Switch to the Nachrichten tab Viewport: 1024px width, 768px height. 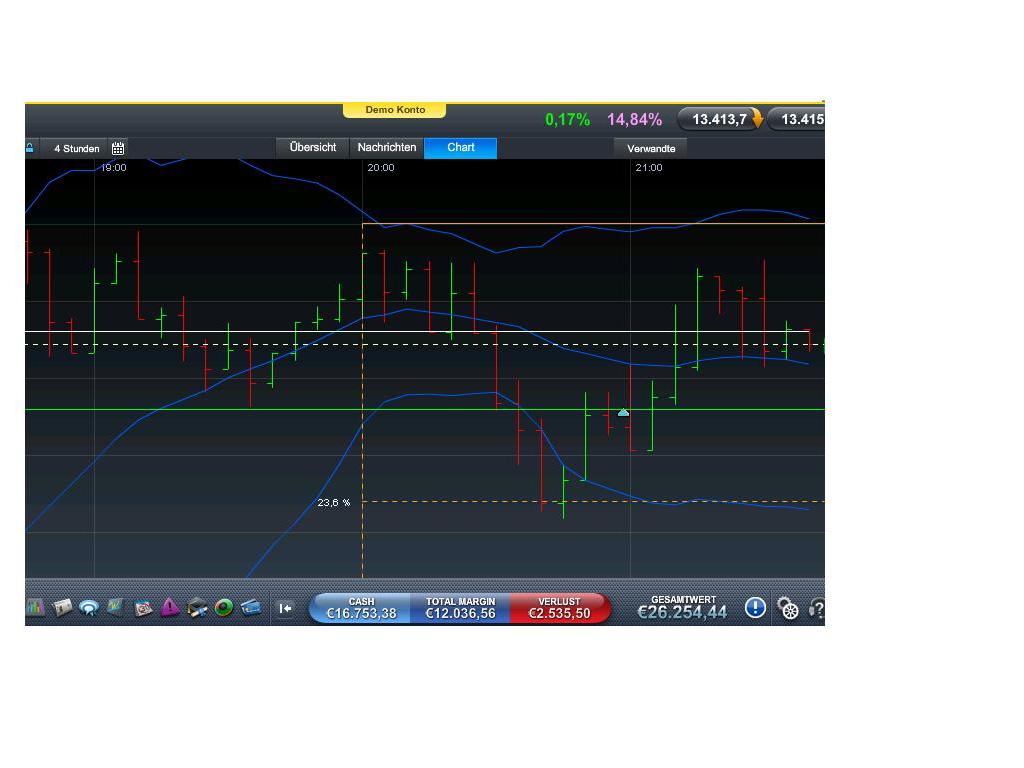386,147
